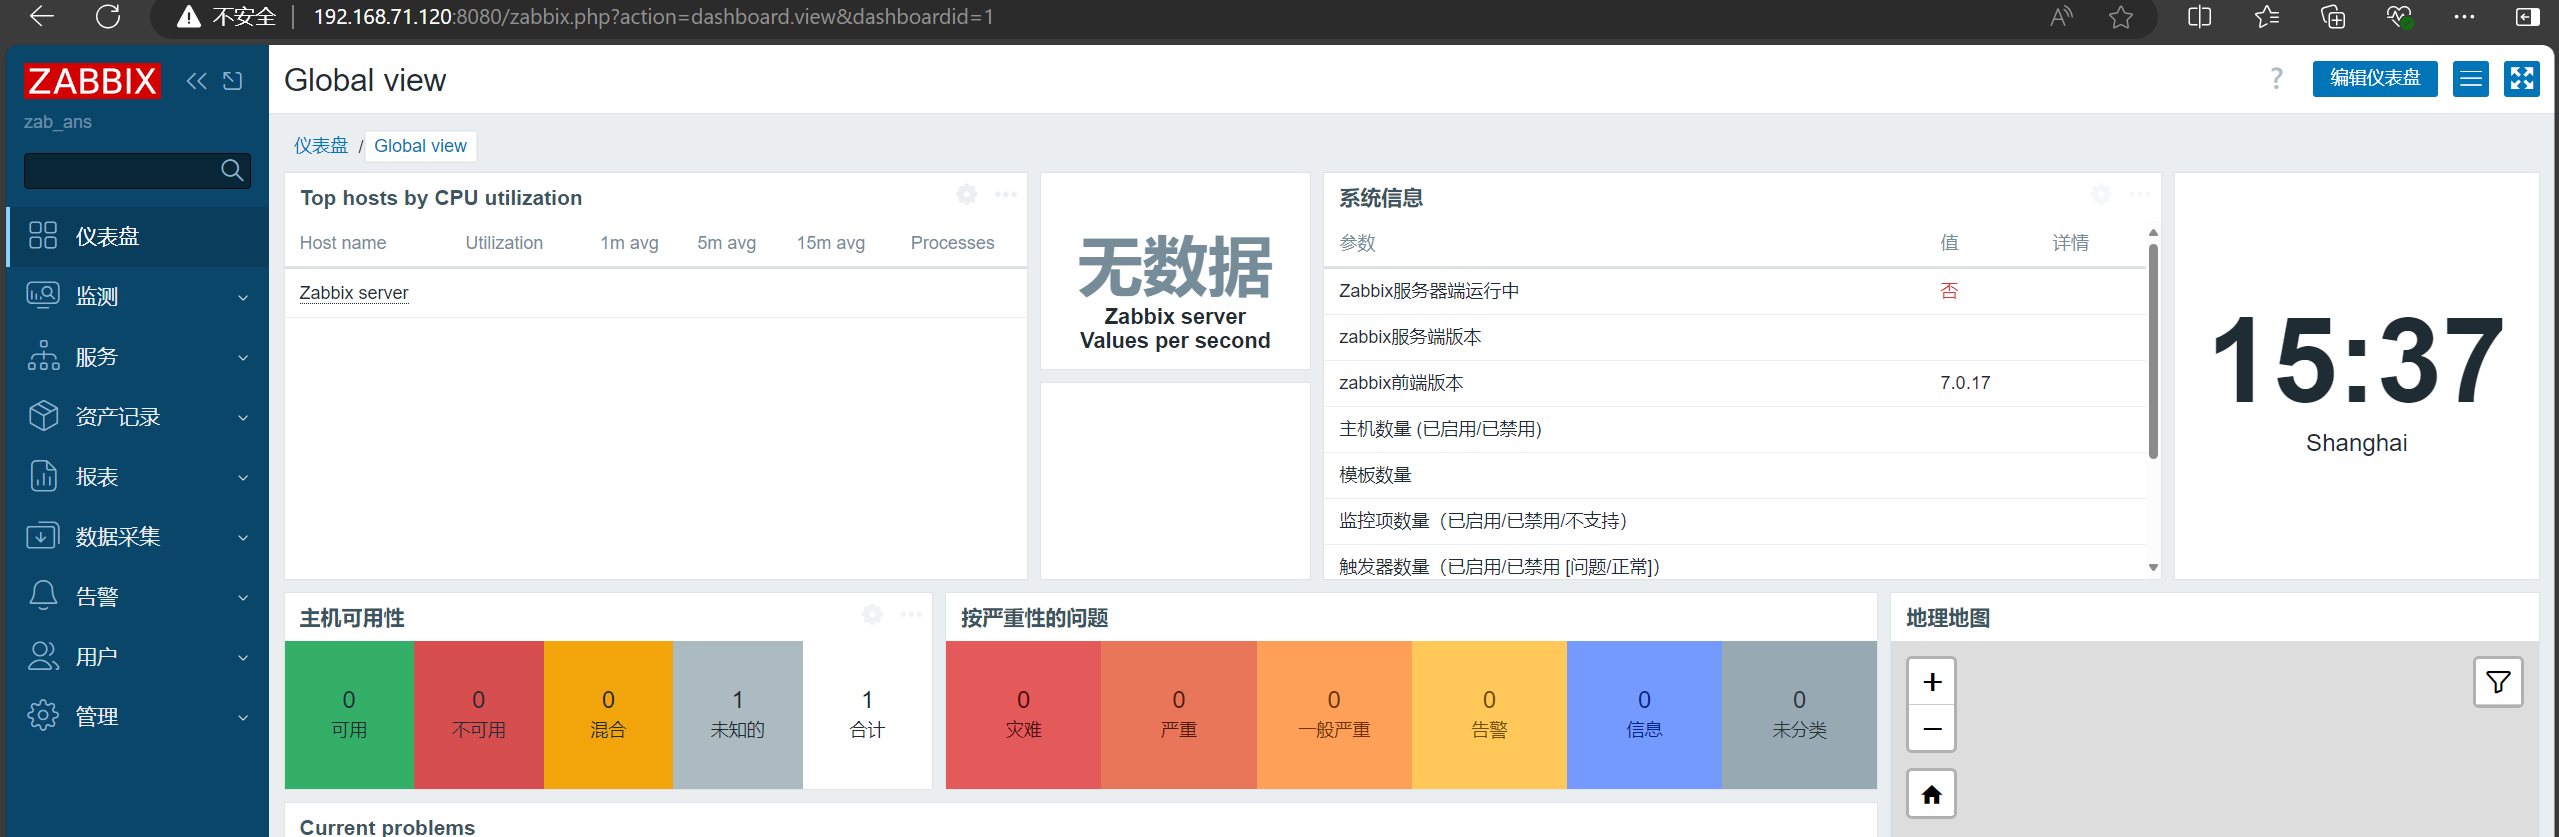This screenshot has height=837, width=2559.
Task: Open browser split screen icon
Action: point(2199,17)
